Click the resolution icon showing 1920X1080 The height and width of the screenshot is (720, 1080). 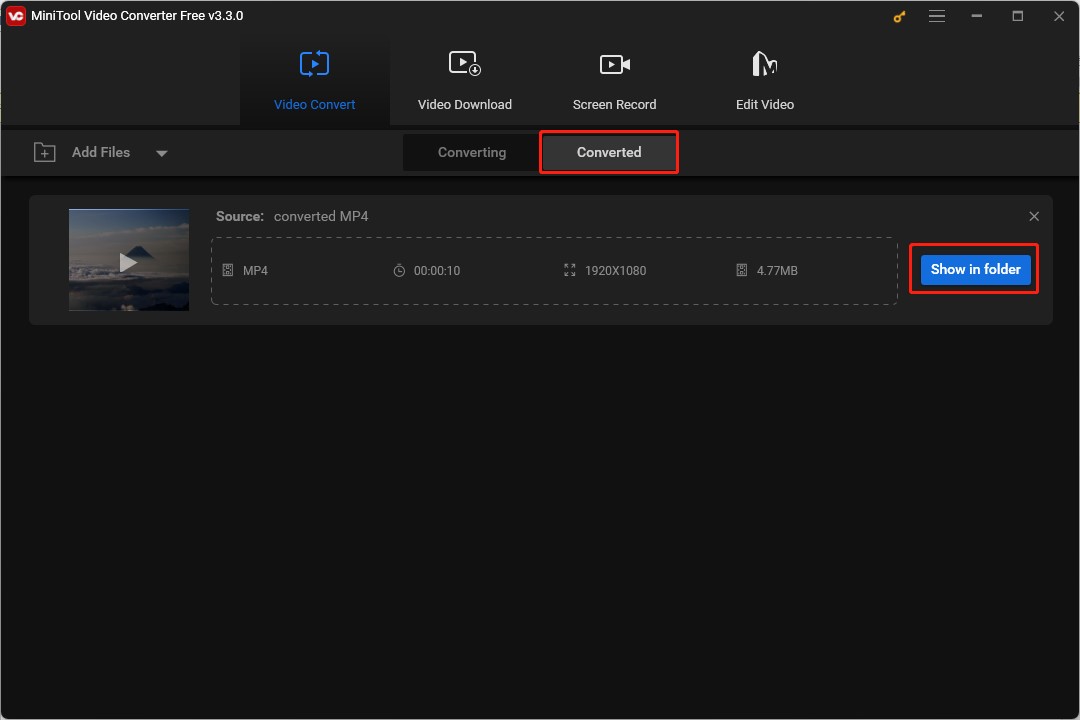[568, 270]
